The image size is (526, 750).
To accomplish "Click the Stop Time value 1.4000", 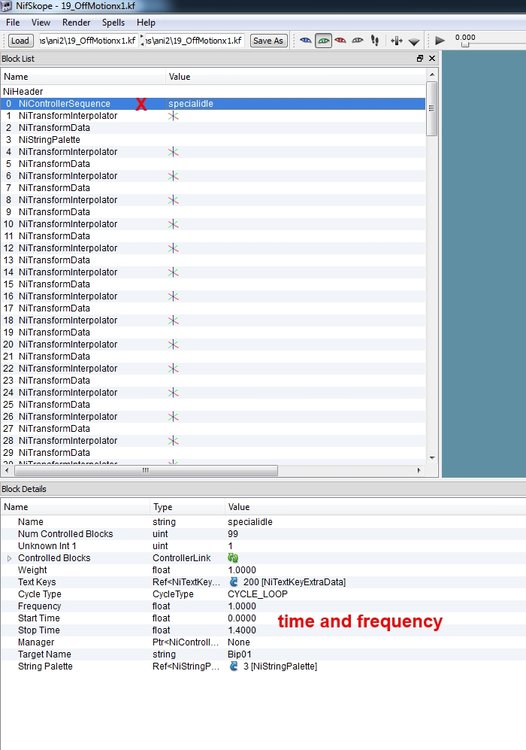I will coord(242,630).
